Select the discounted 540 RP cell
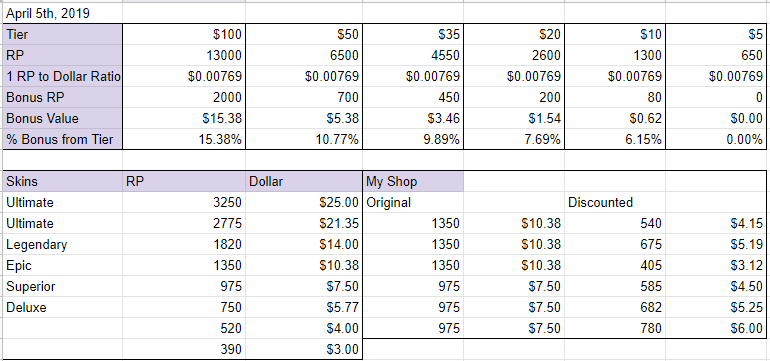This screenshot has height=361, width=770. click(x=615, y=223)
